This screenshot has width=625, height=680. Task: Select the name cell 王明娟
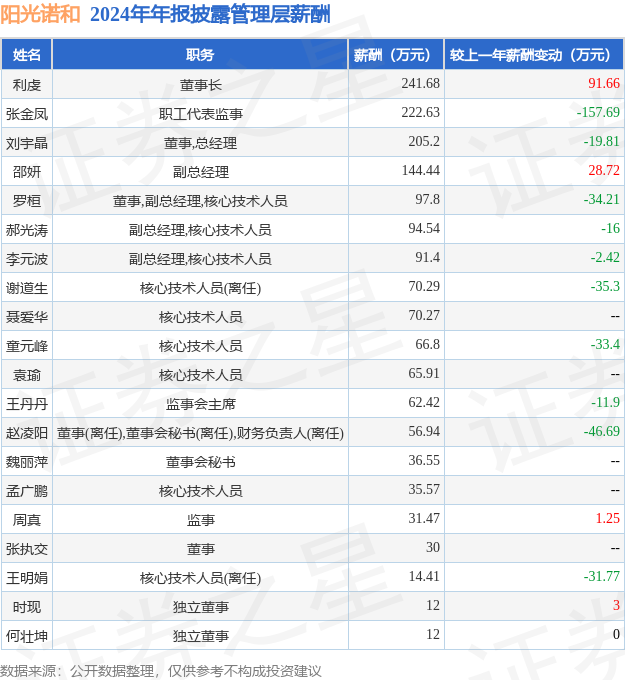click(x=26, y=579)
